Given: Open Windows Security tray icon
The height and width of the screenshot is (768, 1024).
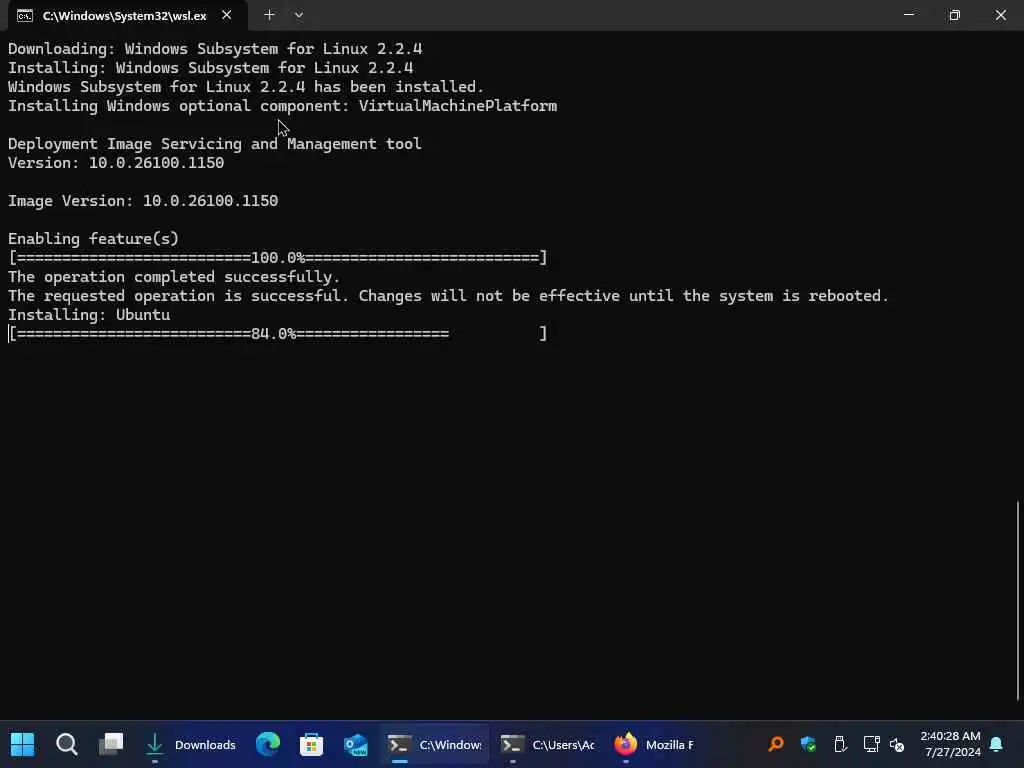Looking at the screenshot, I should click(808, 744).
